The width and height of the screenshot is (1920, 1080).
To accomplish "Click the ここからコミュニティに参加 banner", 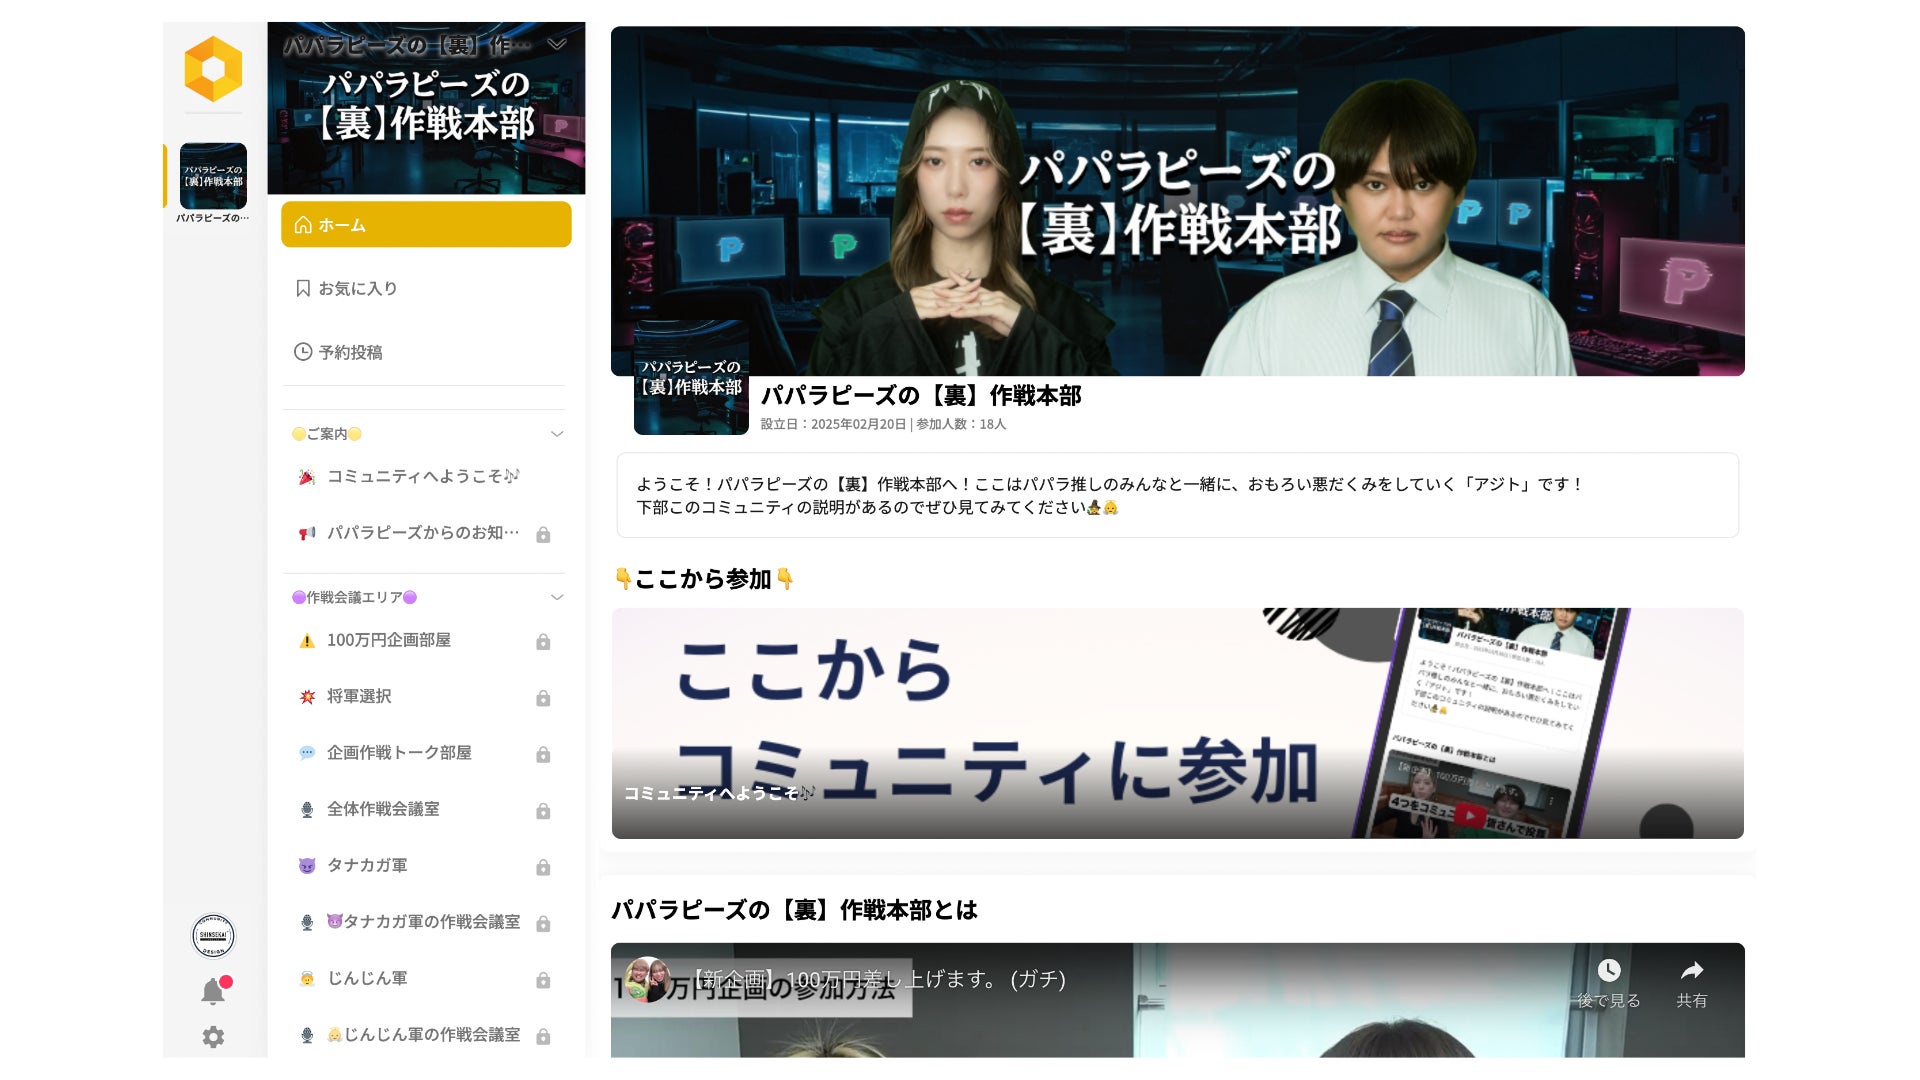I will pyautogui.click(x=1177, y=723).
